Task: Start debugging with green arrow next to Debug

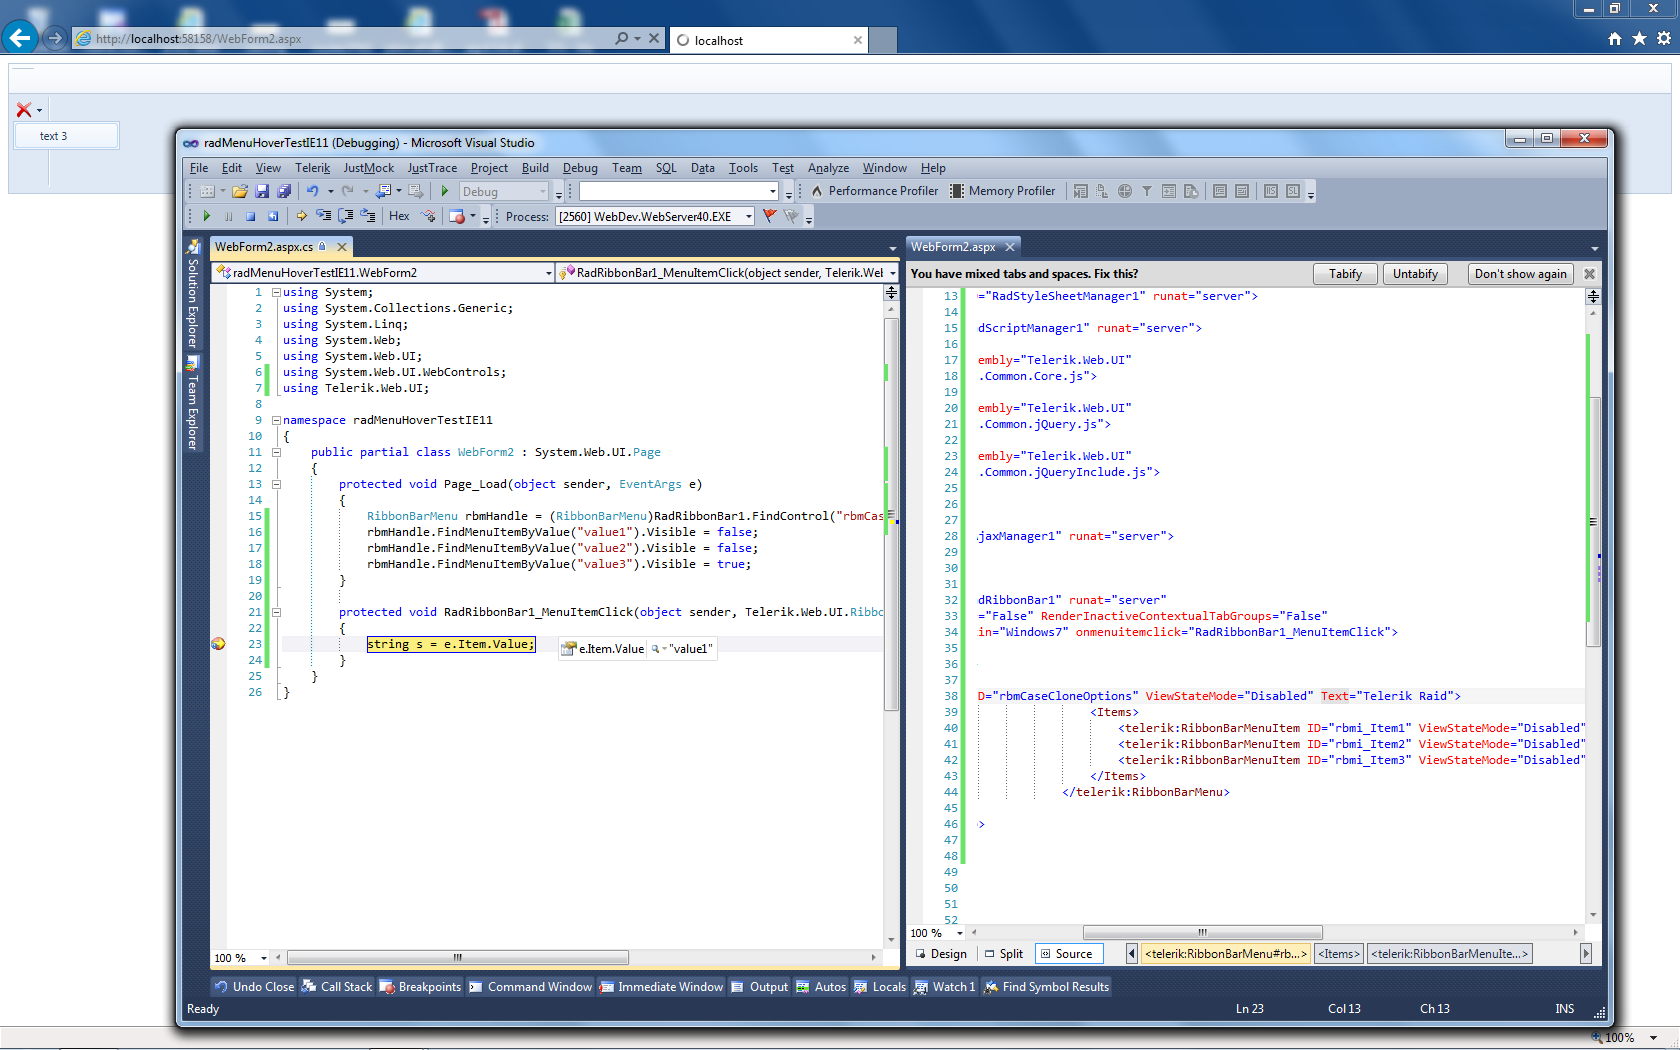Action: [x=445, y=191]
